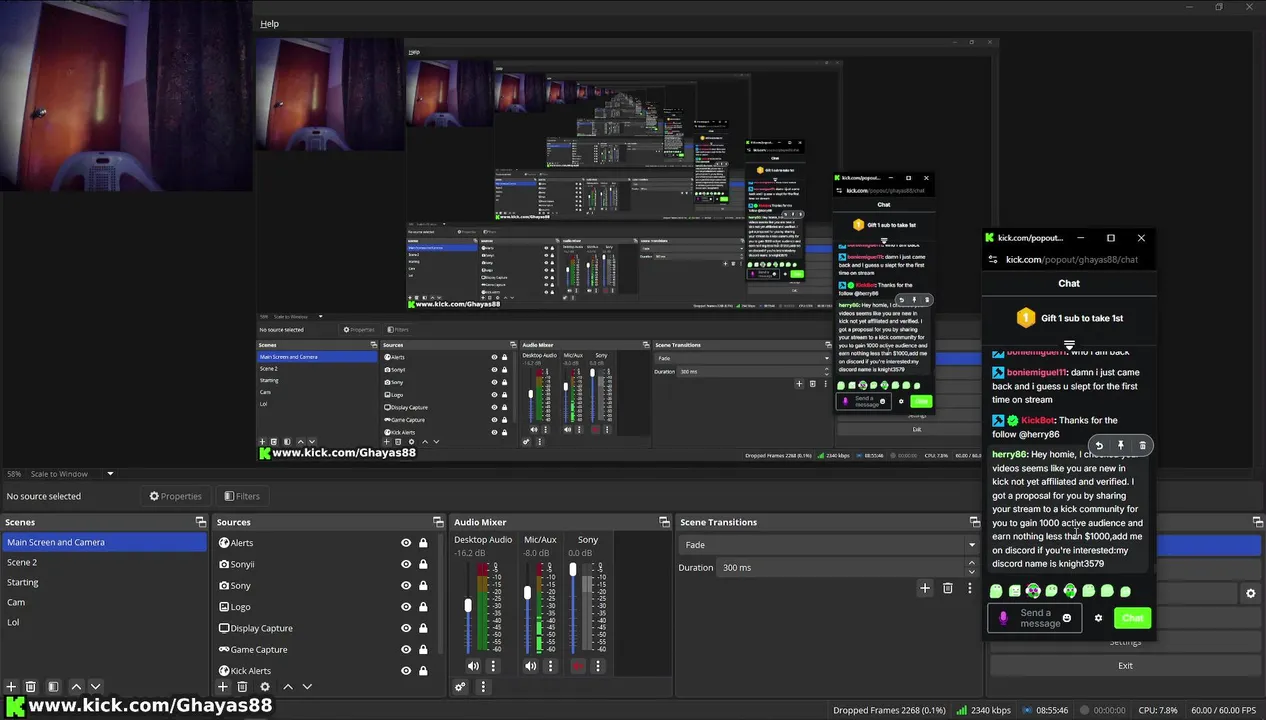Pop out the Scenes dock

[x=201, y=522]
